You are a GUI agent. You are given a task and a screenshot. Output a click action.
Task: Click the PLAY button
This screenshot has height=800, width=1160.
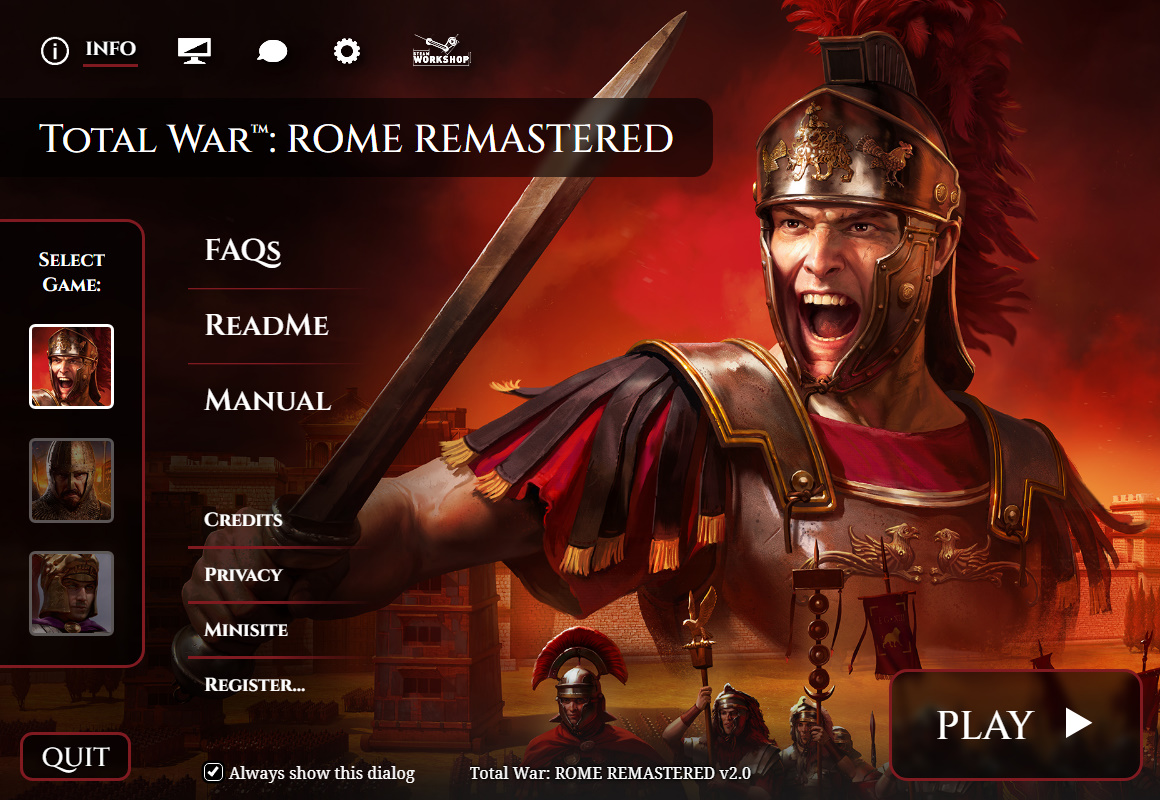[x=1016, y=725]
